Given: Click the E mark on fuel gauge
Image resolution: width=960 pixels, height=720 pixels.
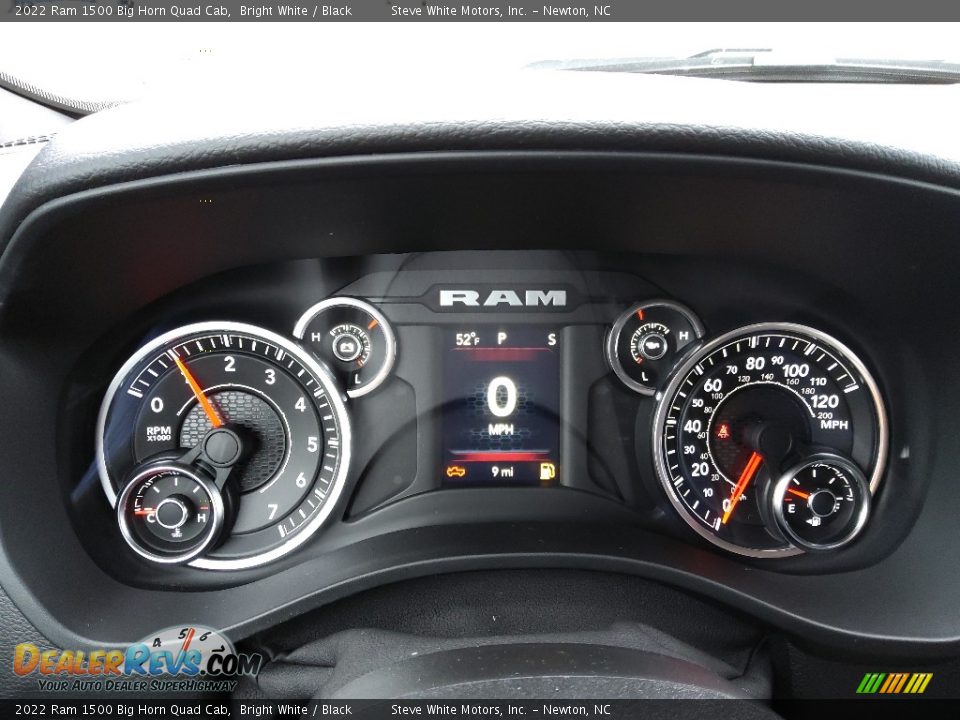Looking at the screenshot, I should click(x=791, y=509).
